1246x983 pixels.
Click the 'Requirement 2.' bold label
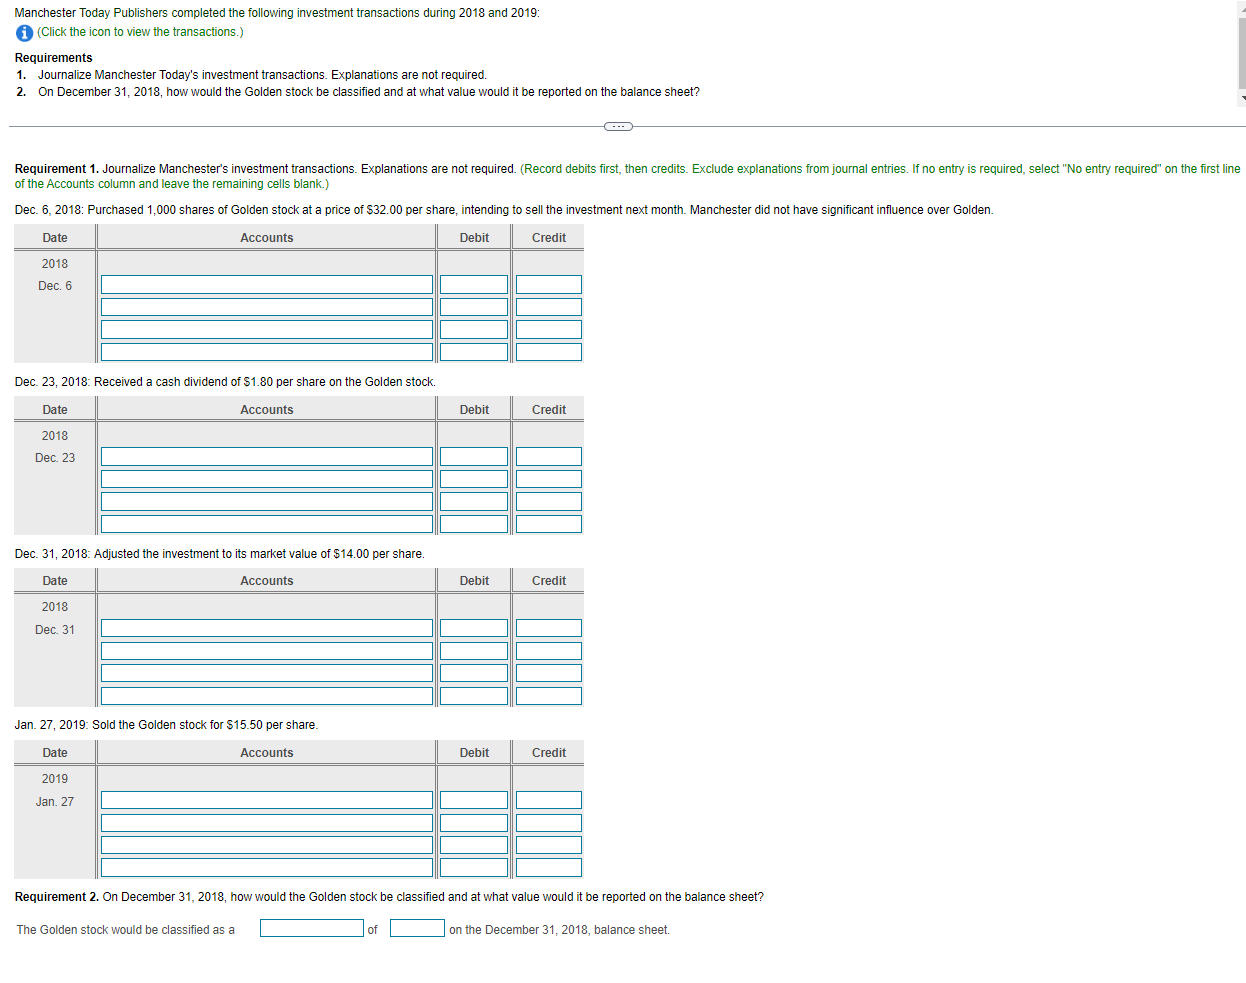point(57,897)
